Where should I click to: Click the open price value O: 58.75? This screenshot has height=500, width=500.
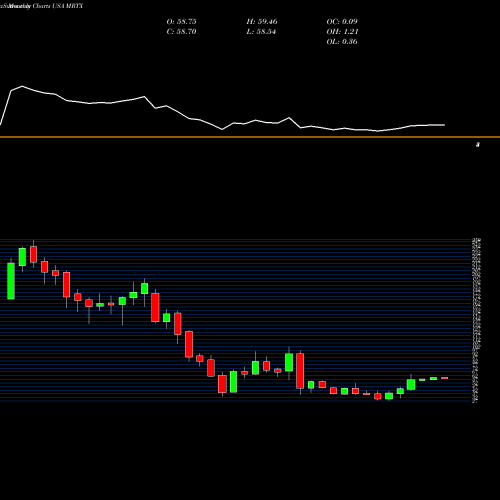tap(181, 22)
